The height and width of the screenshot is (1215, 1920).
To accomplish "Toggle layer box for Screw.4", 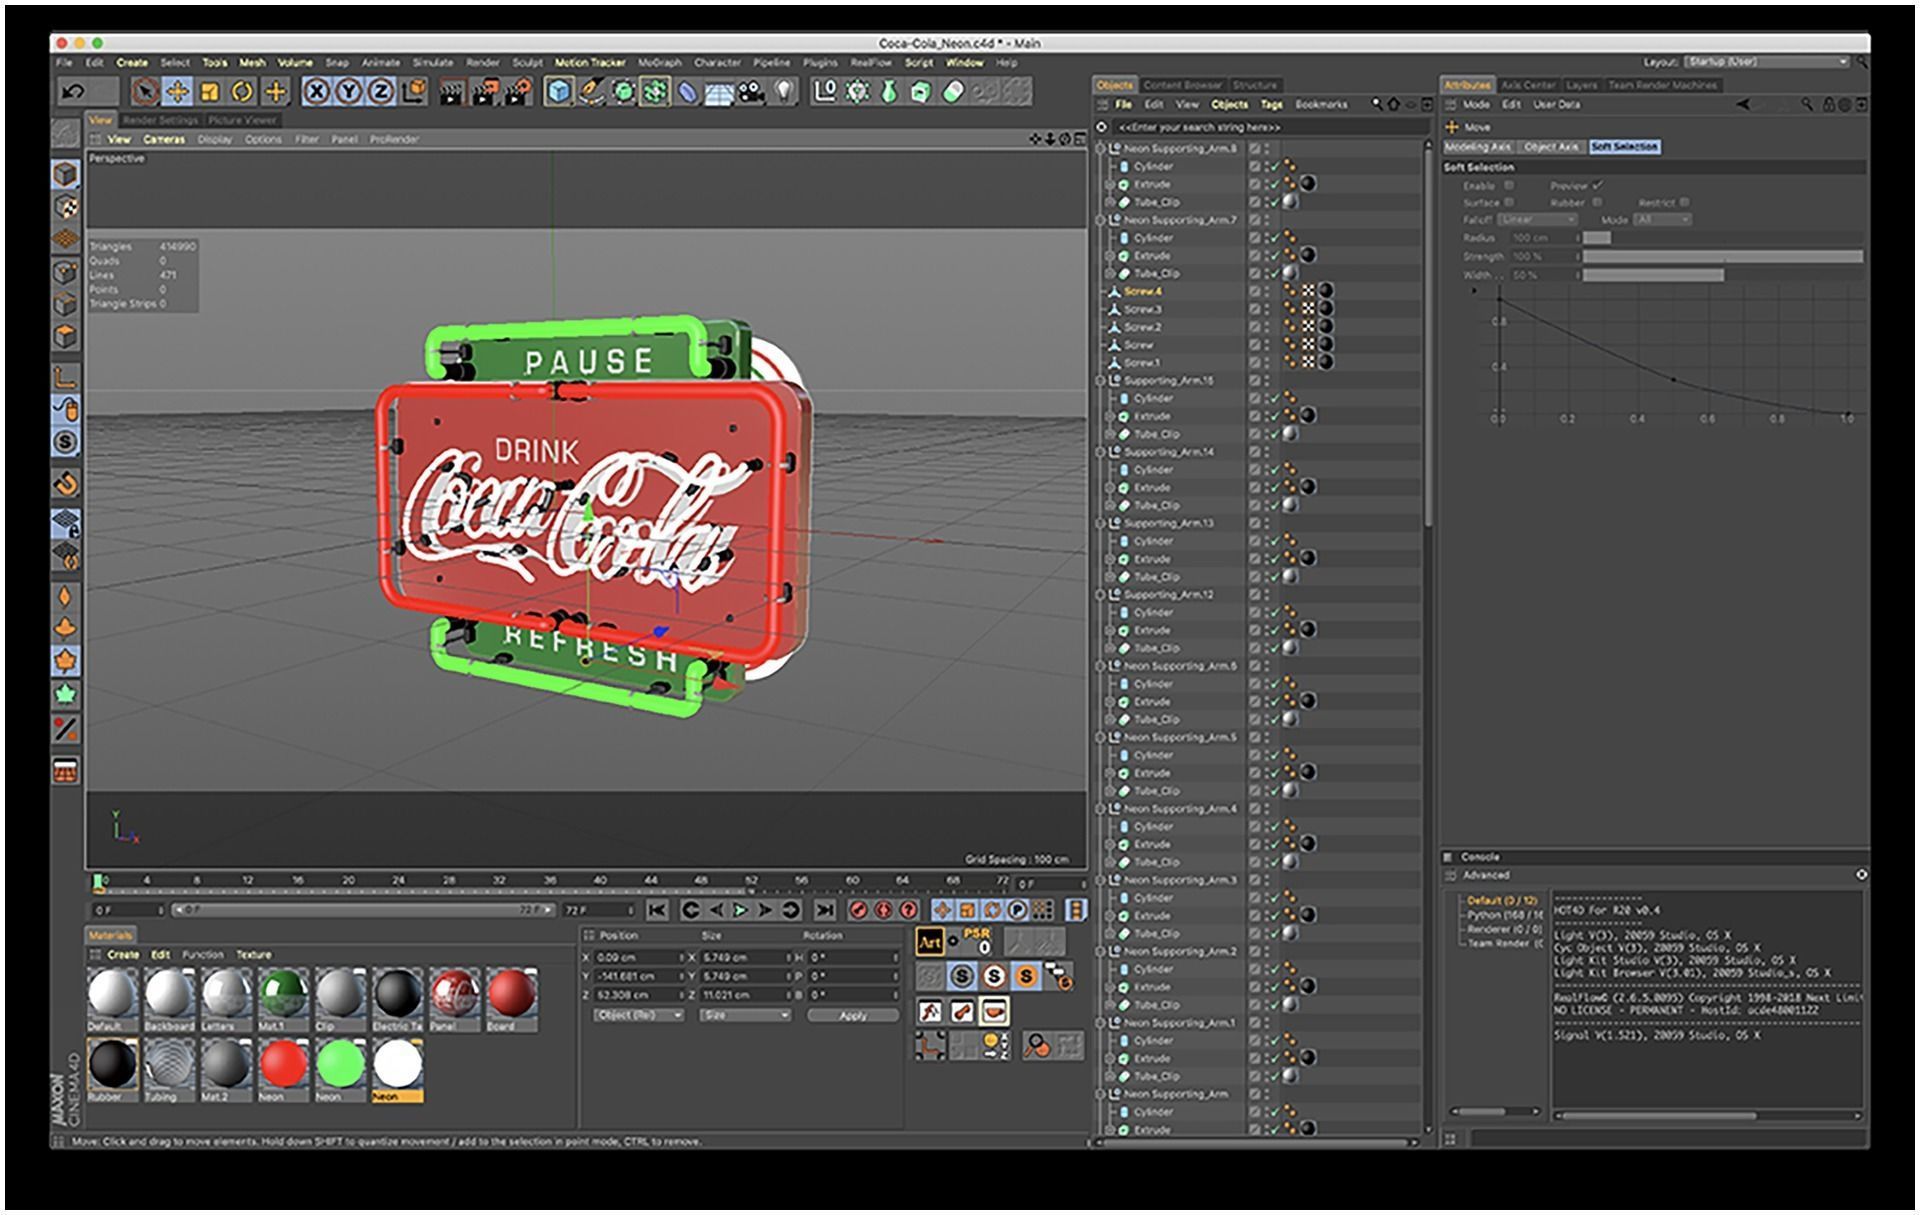I will (1255, 291).
